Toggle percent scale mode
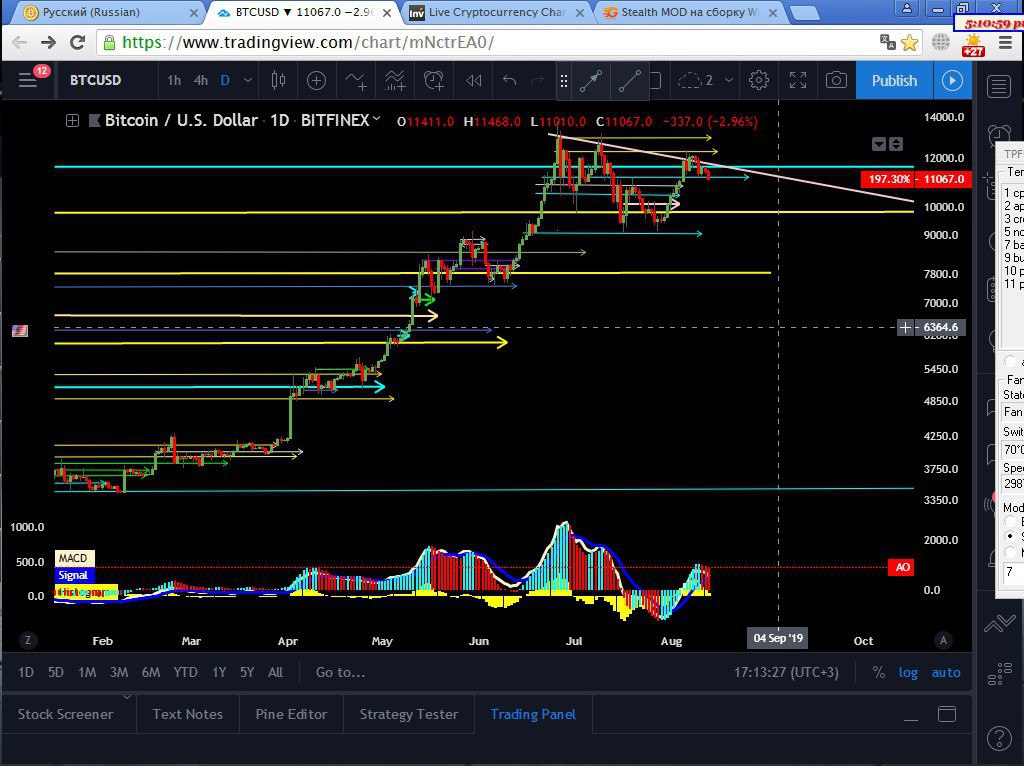The width and height of the screenshot is (1024, 768). [878, 672]
